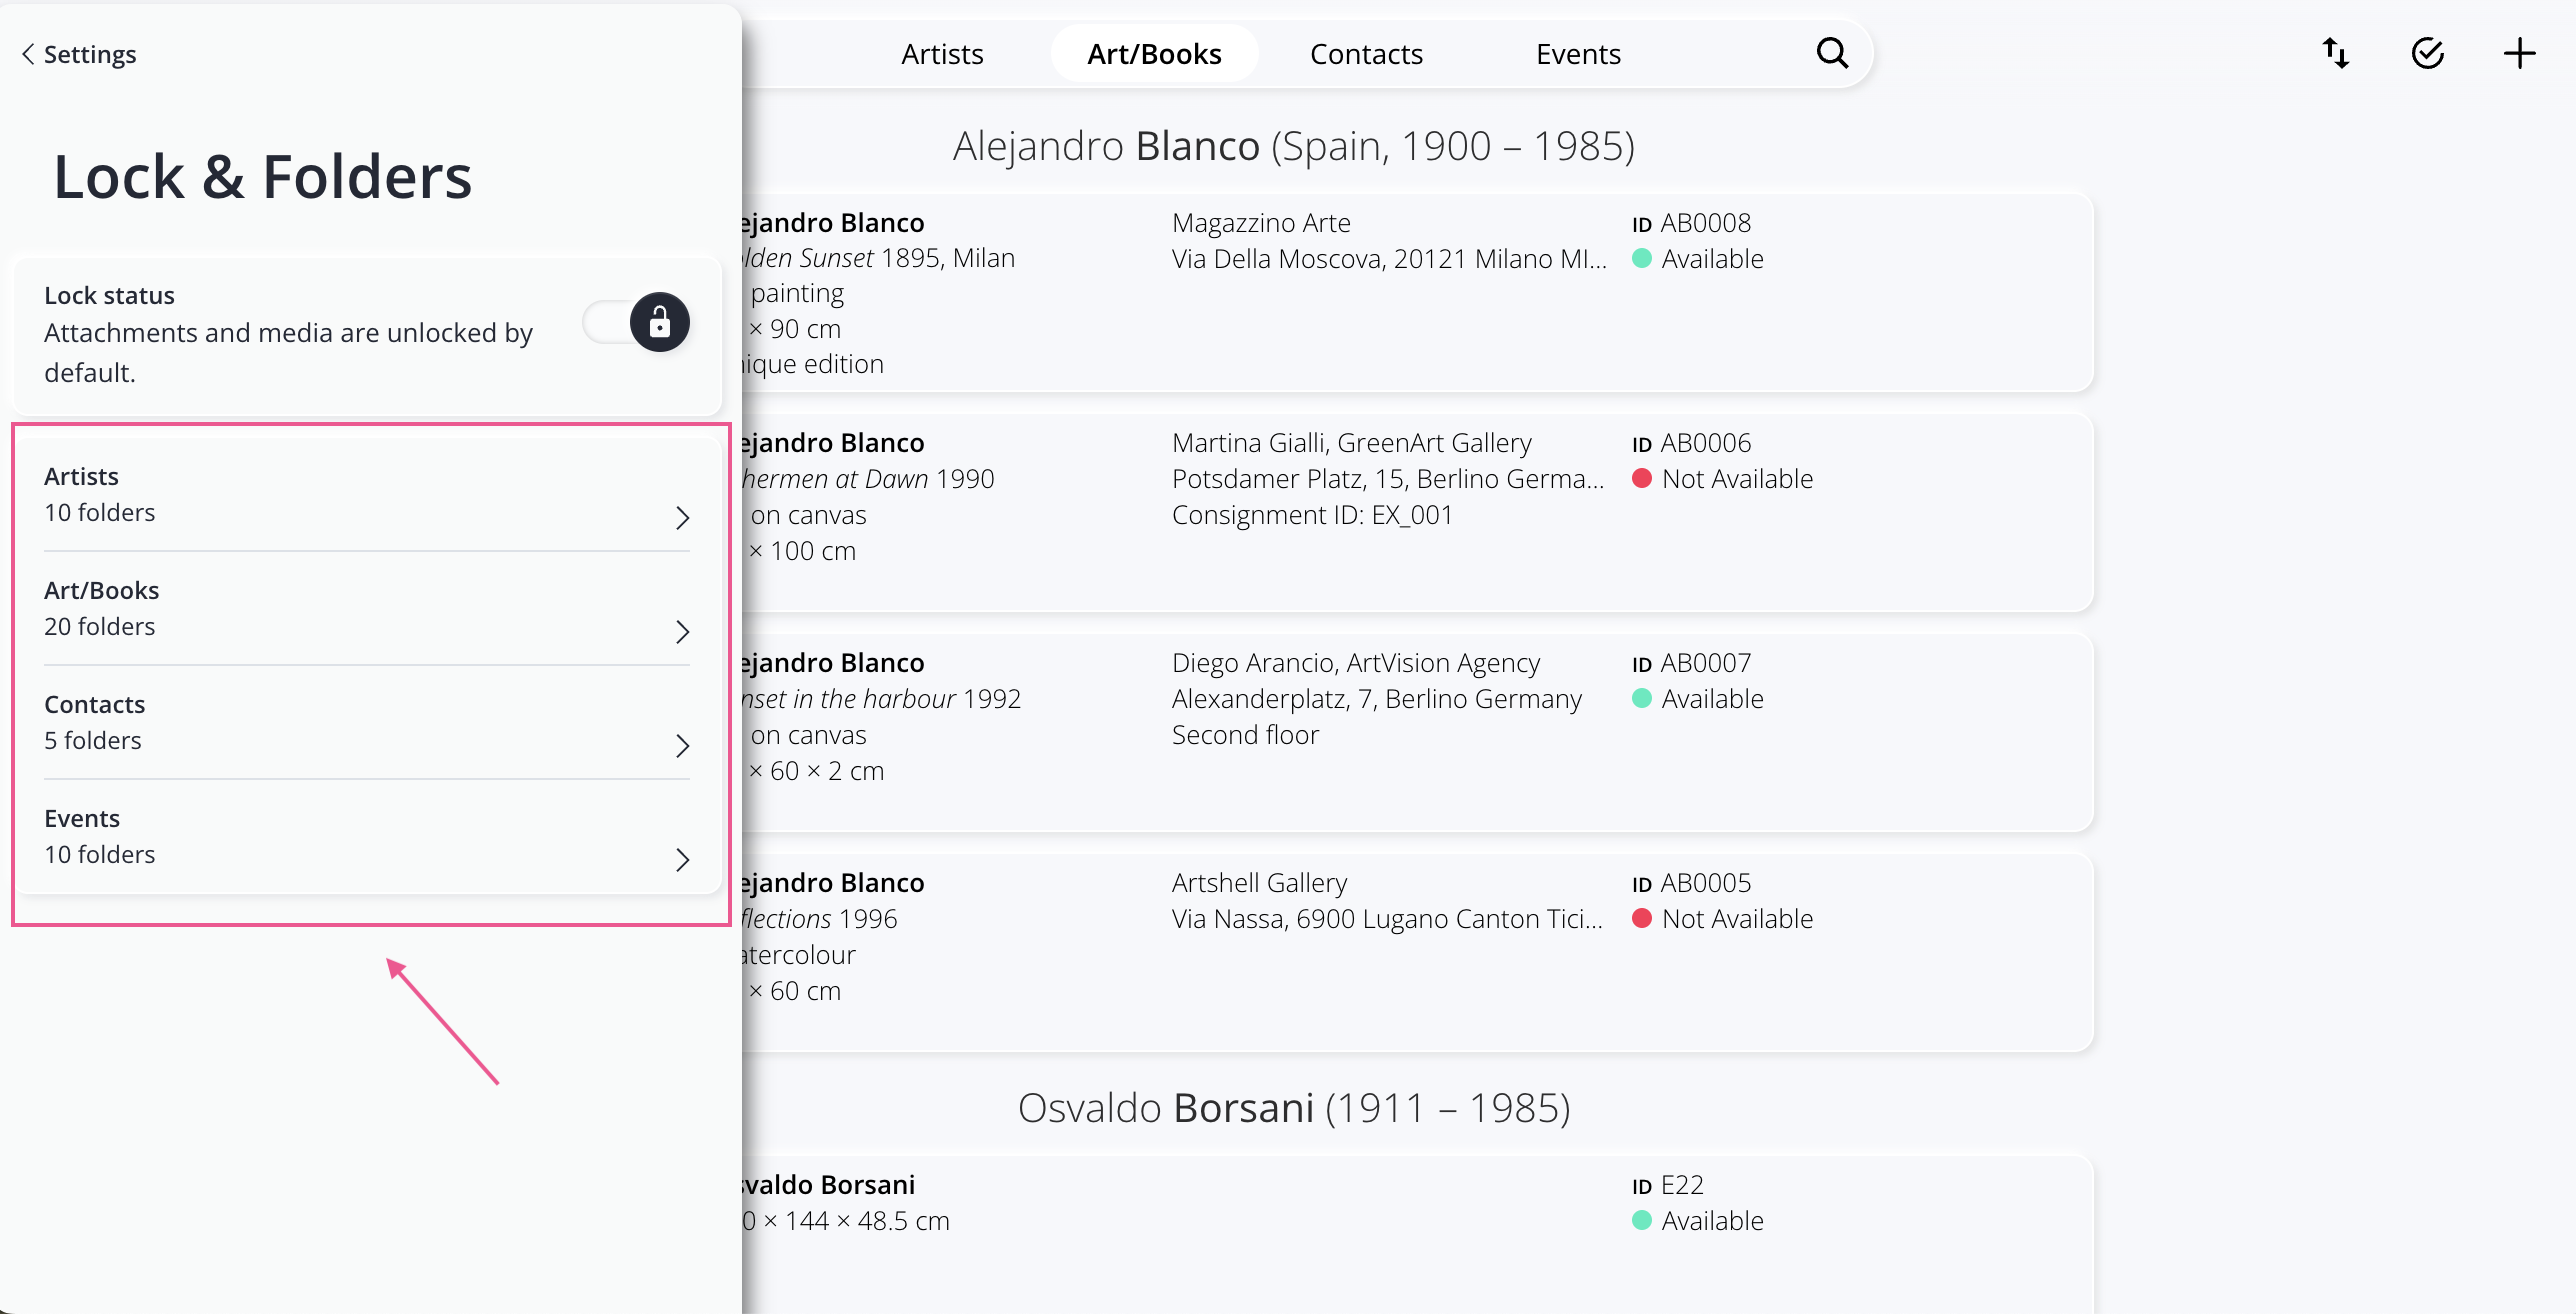Click the sort arrows icon
This screenshot has height=1314, width=2576.
[2335, 53]
